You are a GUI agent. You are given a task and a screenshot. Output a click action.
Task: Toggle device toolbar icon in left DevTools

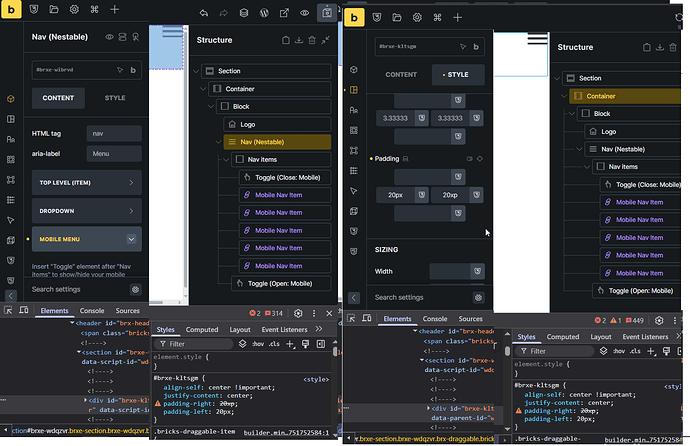24,311
